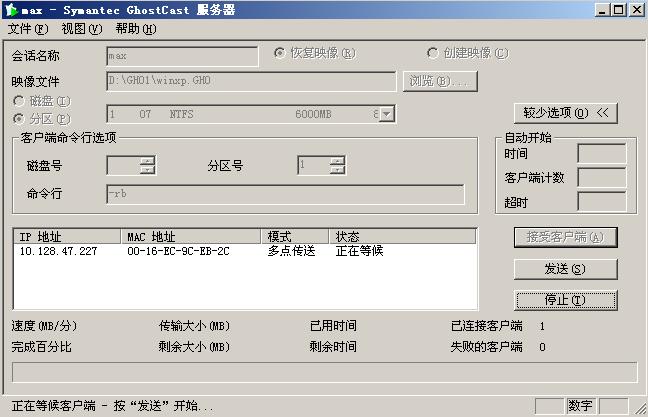Image resolution: width=648 pixels, height=417 pixels.
Task: Click the 数字 status bar indicator
Action: 580,406
